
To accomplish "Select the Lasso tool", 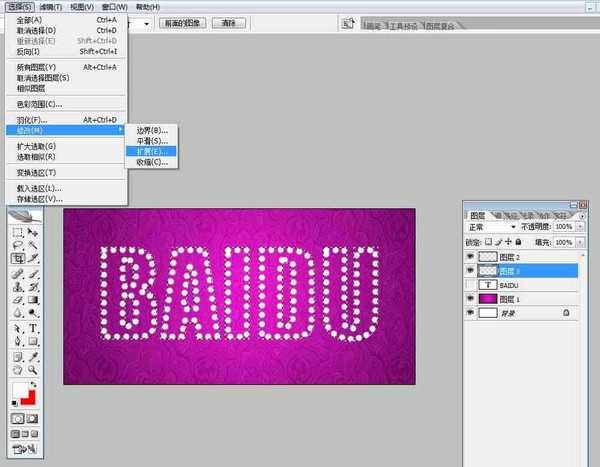I will [18, 245].
